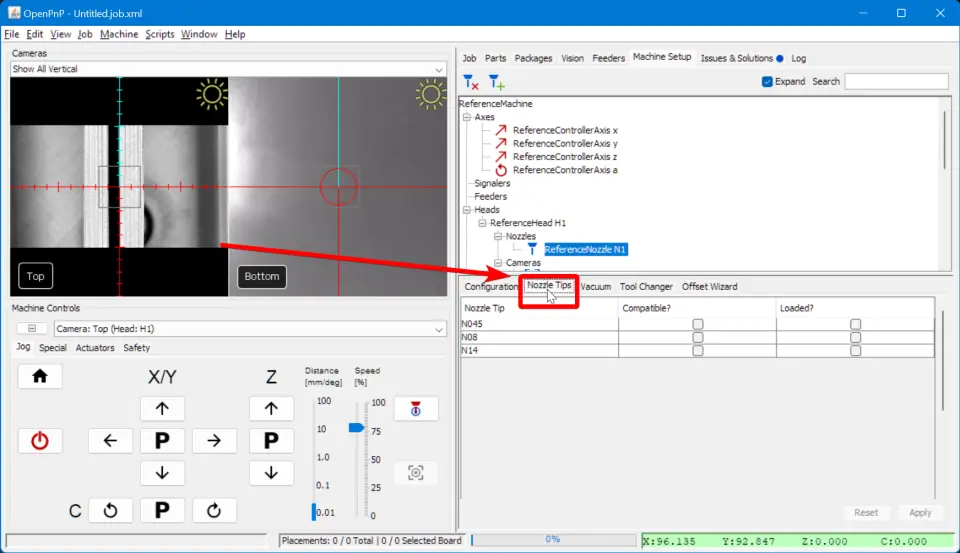The height and width of the screenshot is (553, 960).
Task: Jog the Z axis up
Action: 270,408
